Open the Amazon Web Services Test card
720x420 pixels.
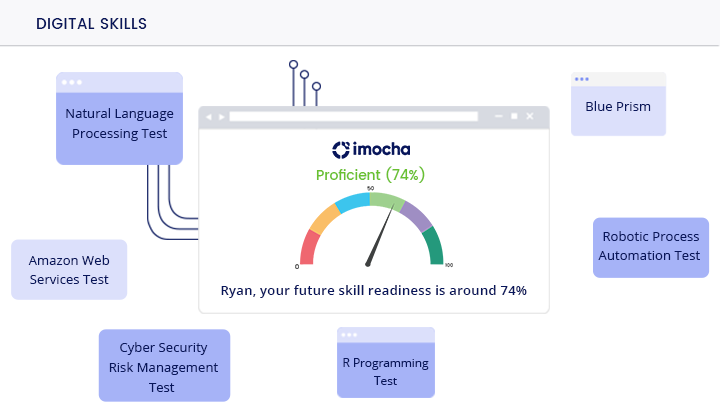[69, 269]
